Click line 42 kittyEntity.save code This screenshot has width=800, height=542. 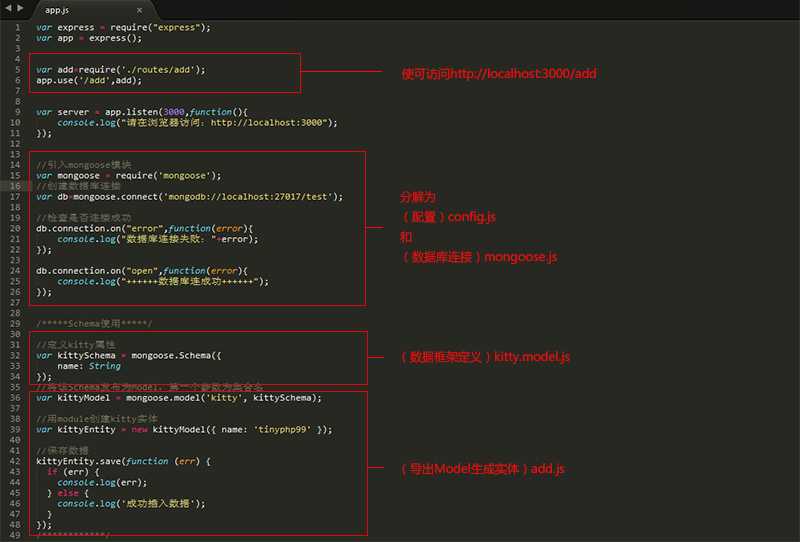tap(123, 461)
